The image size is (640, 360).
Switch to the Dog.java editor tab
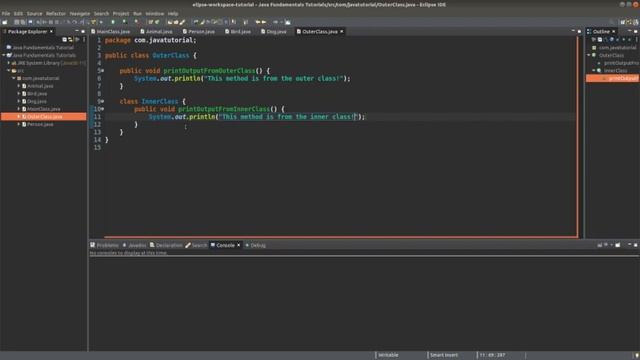274,31
